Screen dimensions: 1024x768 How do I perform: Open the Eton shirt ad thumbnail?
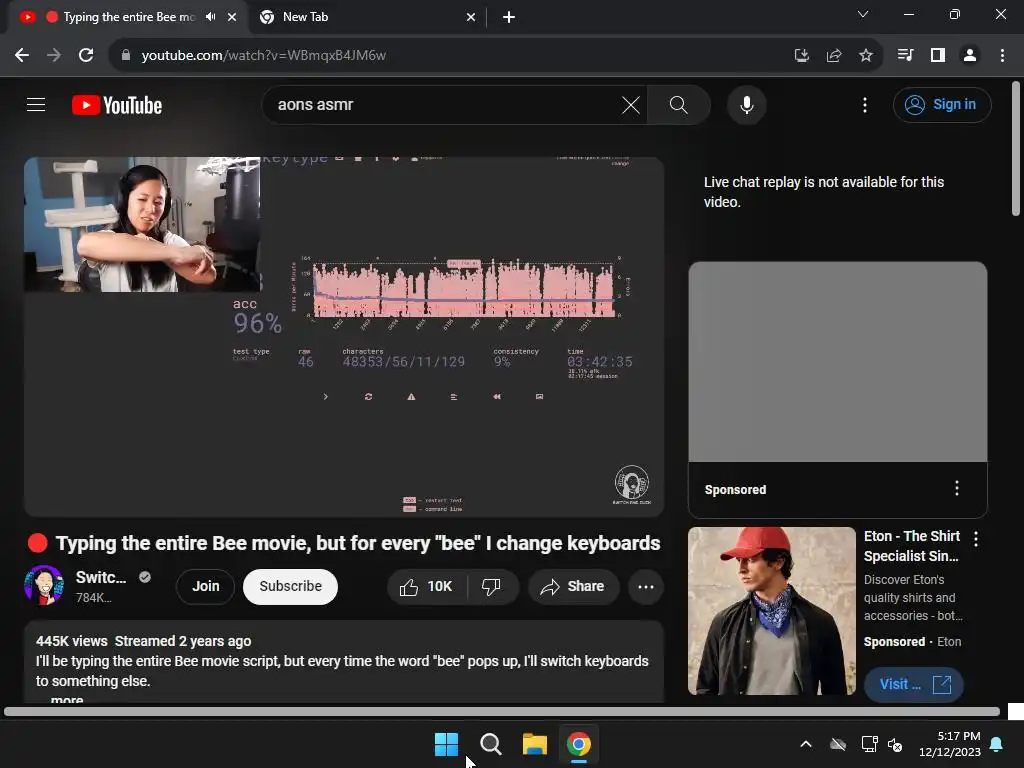coord(771,611)
